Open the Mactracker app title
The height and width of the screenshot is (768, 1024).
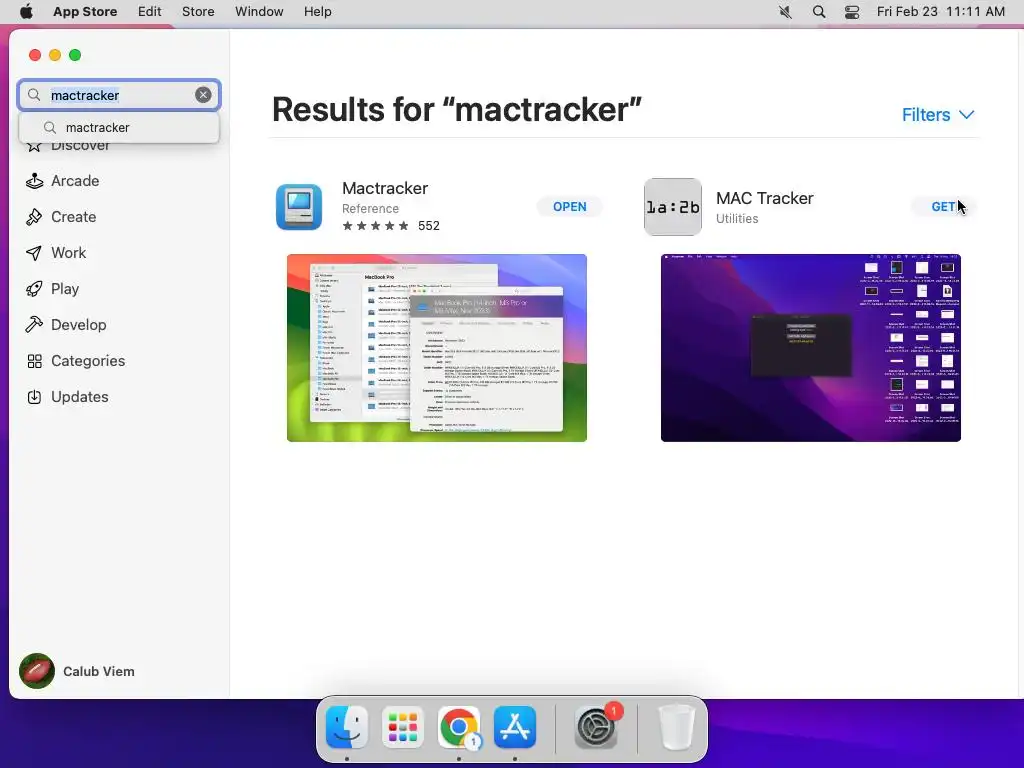(x=385, y=188)
